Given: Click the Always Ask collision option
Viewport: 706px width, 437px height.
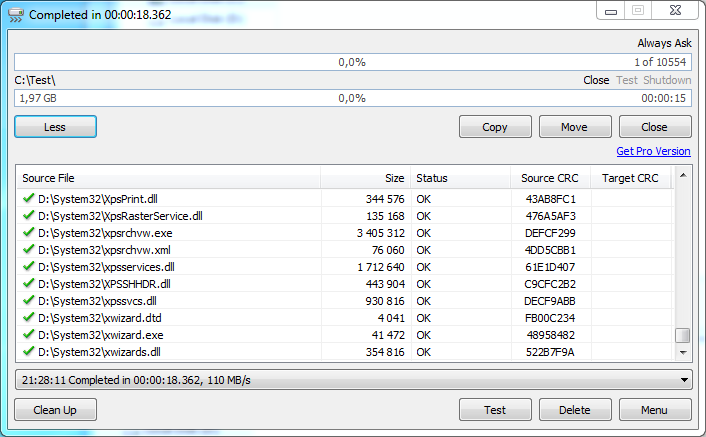Looking at the screenshot, I should pos(664,43).
